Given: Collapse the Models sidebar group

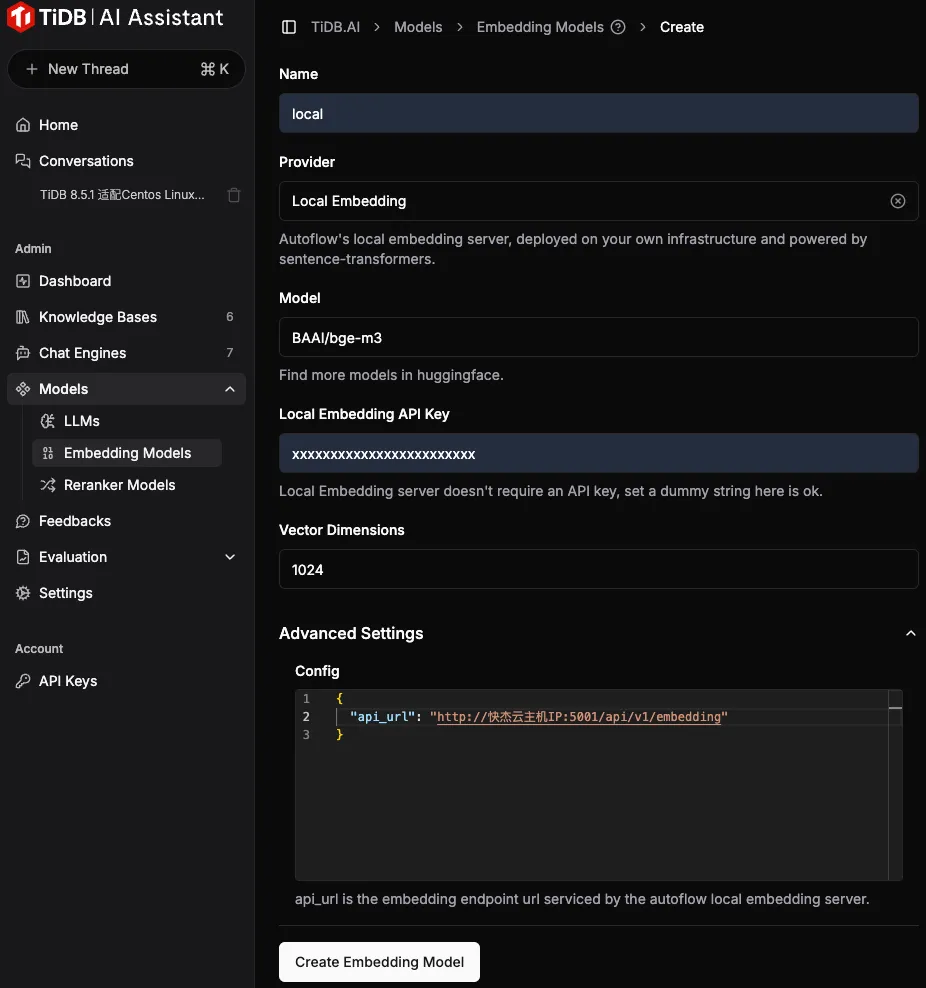Looking at the screenshot, I should 230,389.
